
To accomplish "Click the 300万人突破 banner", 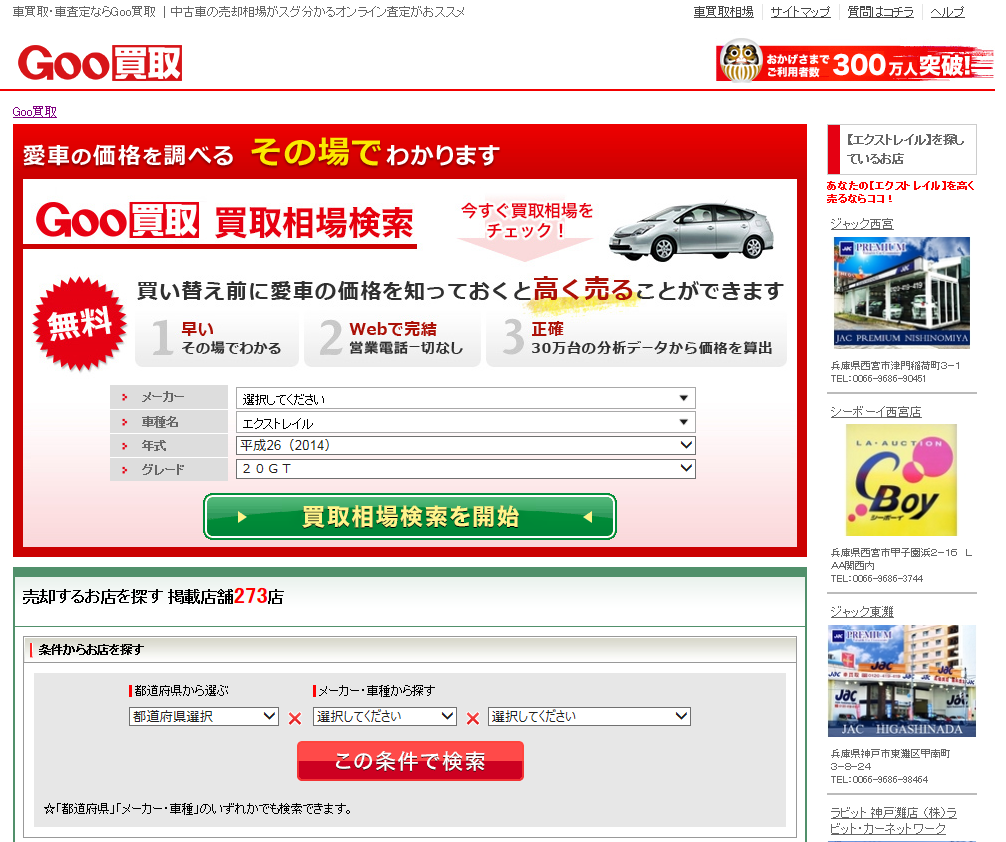I will click(854, 63).
